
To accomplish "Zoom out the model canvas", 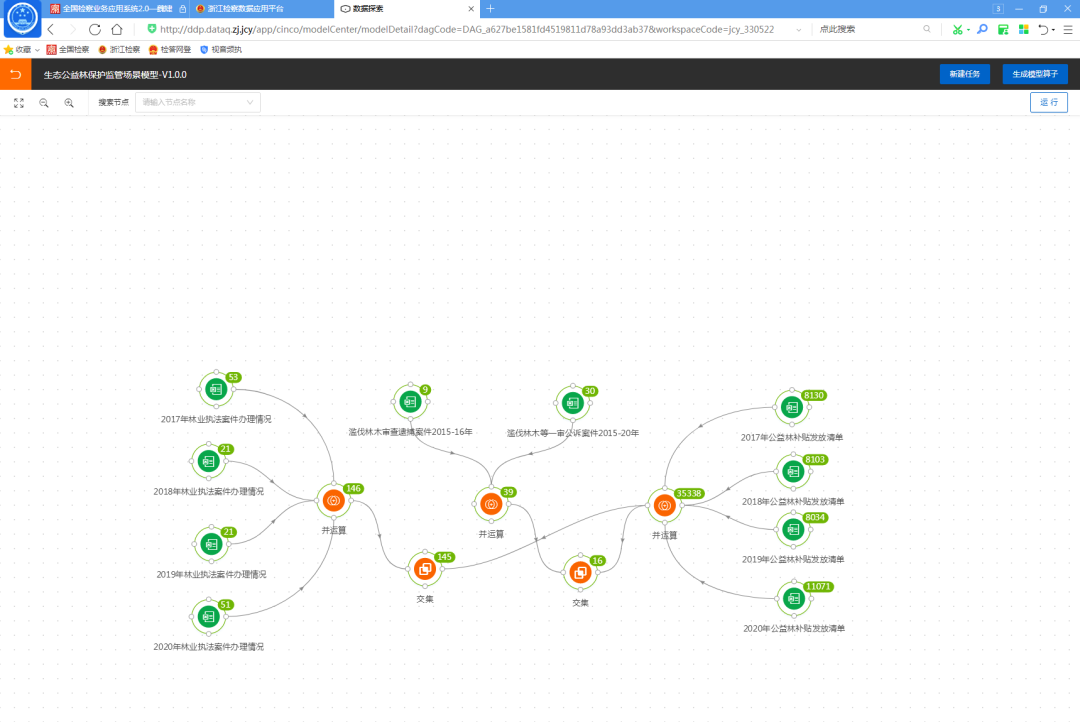I will 44,102.
